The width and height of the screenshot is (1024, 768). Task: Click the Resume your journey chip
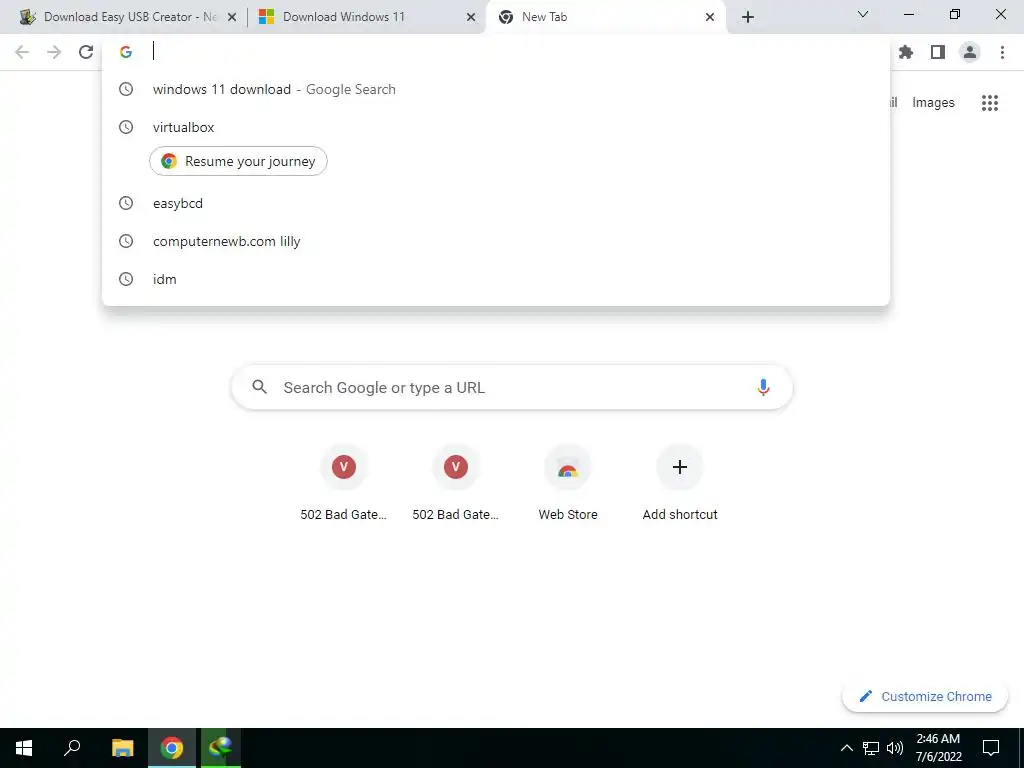pyautogui.click(x=238, y=161)
